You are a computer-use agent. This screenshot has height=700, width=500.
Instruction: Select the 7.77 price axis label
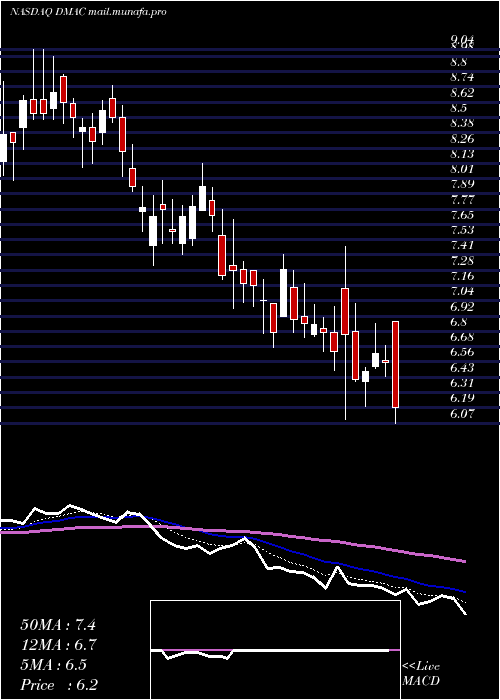point(462,199)
